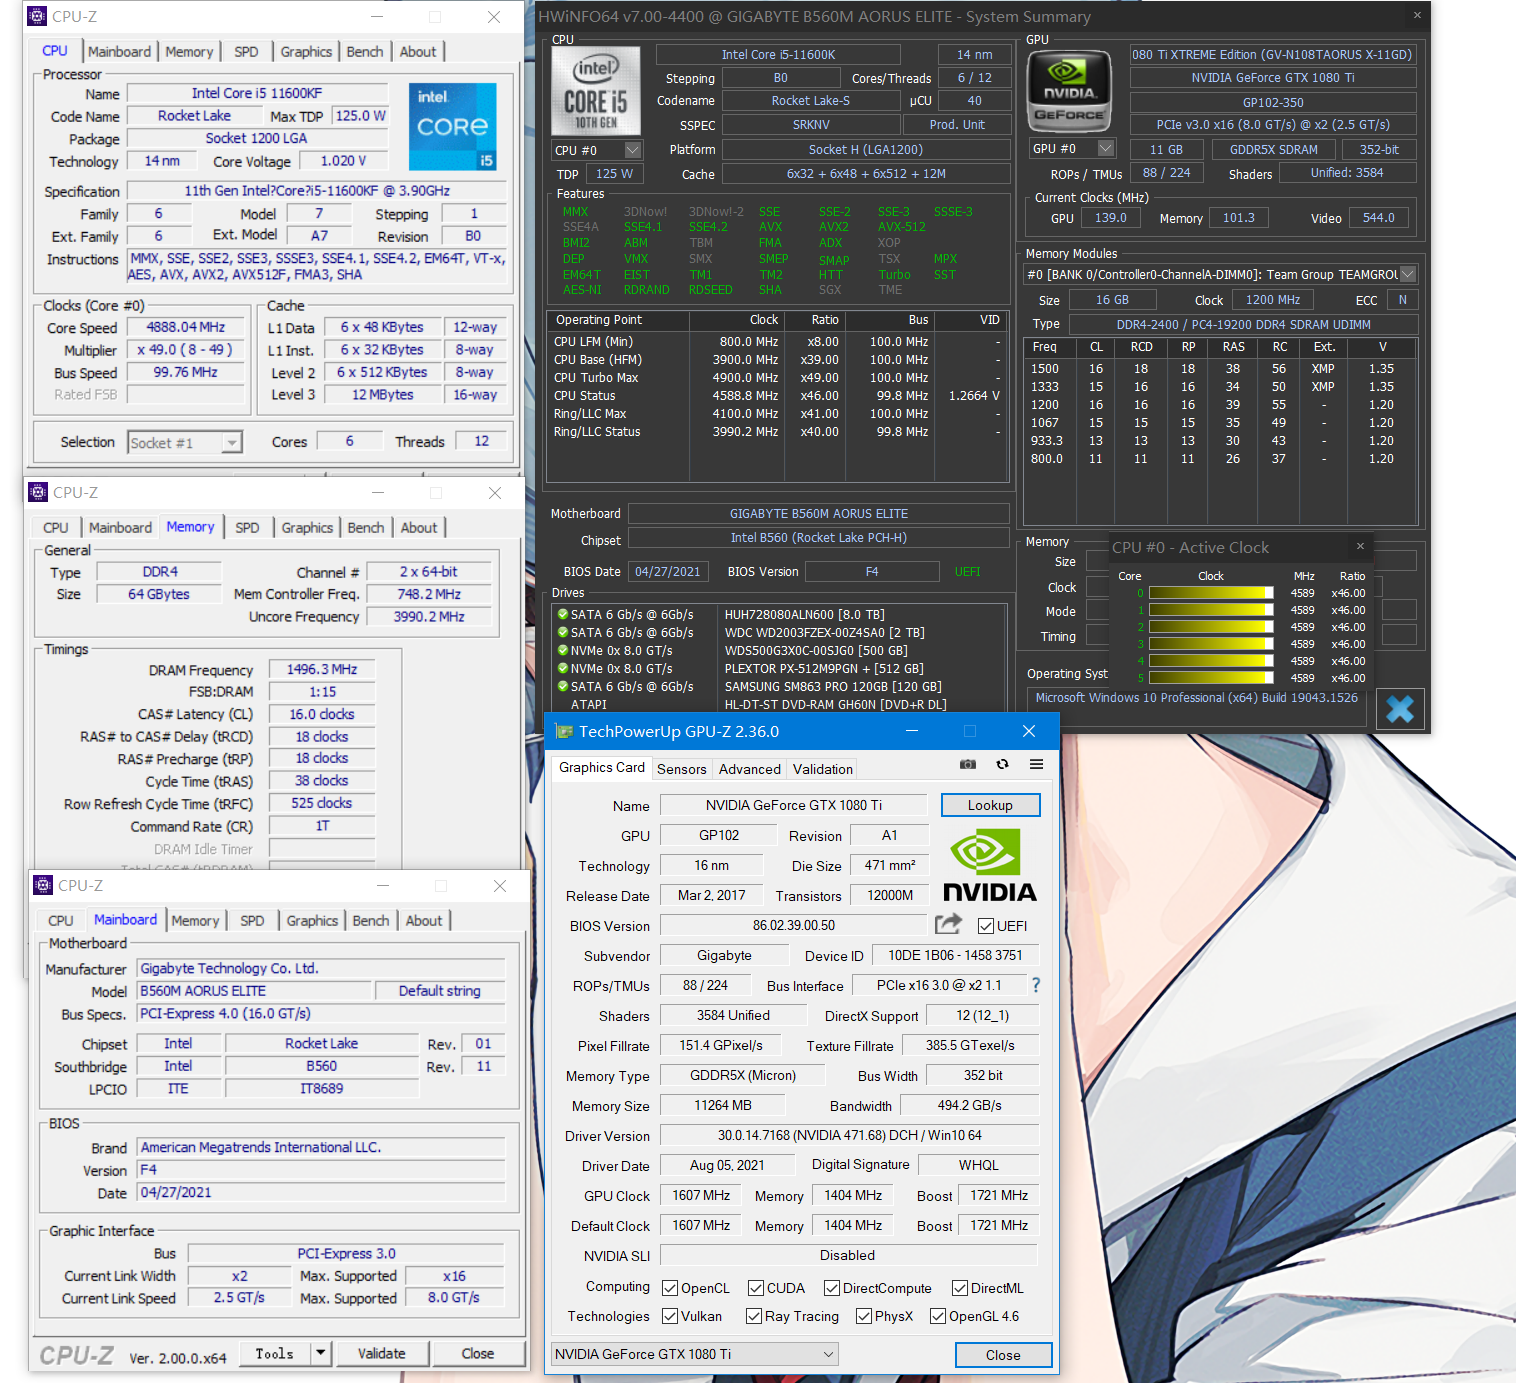1516x1383 pixels.
Task: Toggle the DirectCompute checkbox
Action: (x=832, y=1288)
